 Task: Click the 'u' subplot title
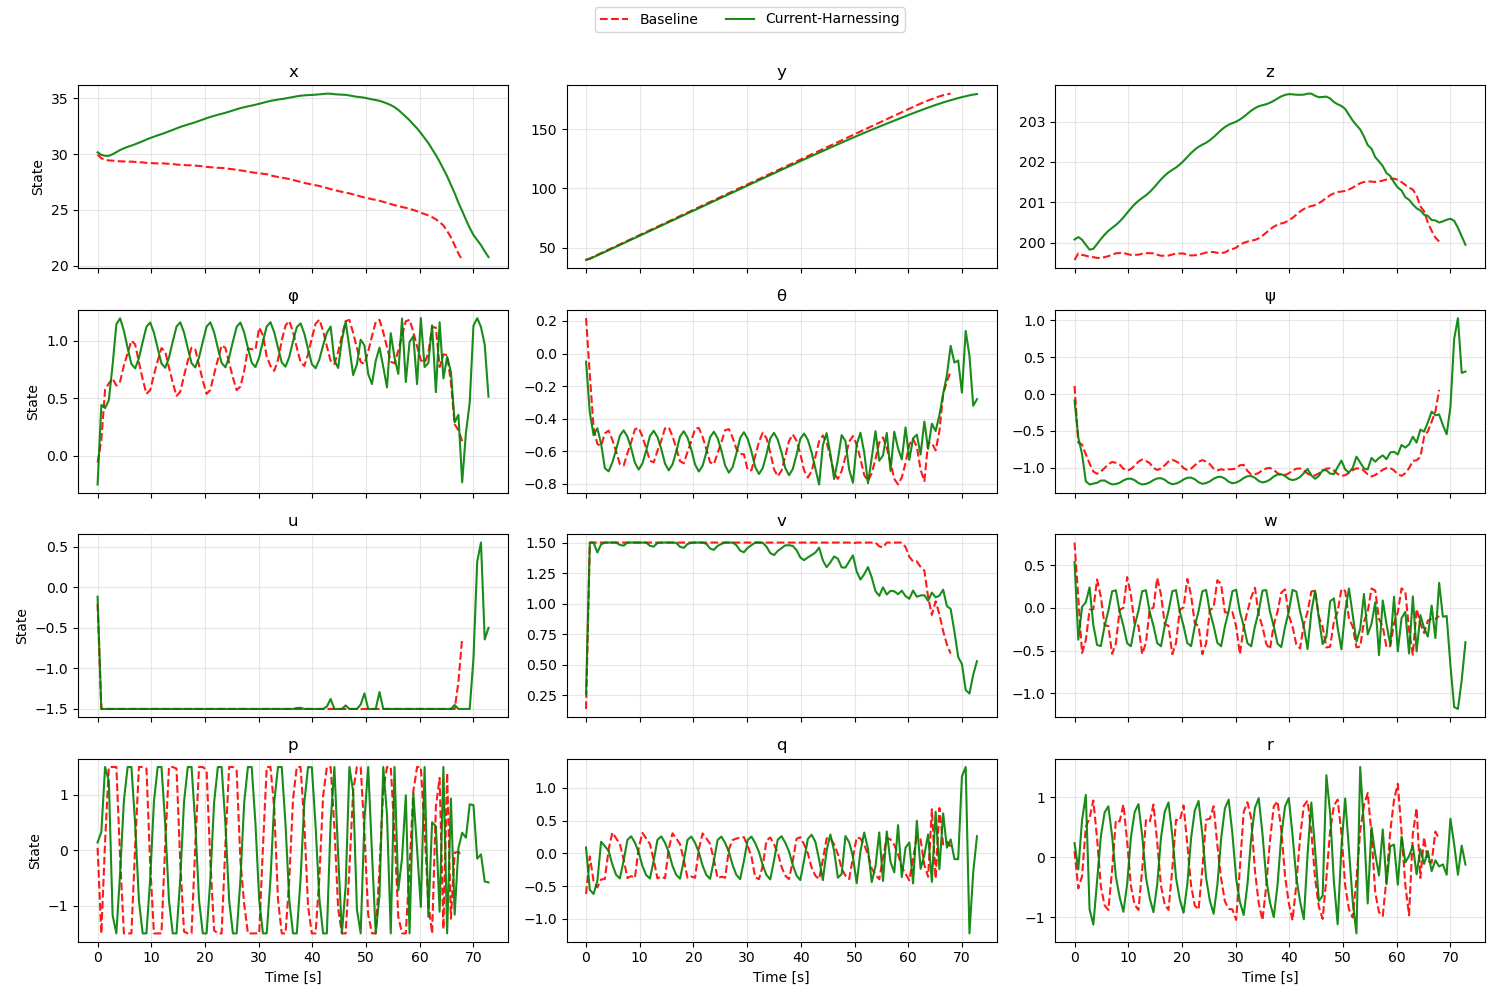click(293, 521)
